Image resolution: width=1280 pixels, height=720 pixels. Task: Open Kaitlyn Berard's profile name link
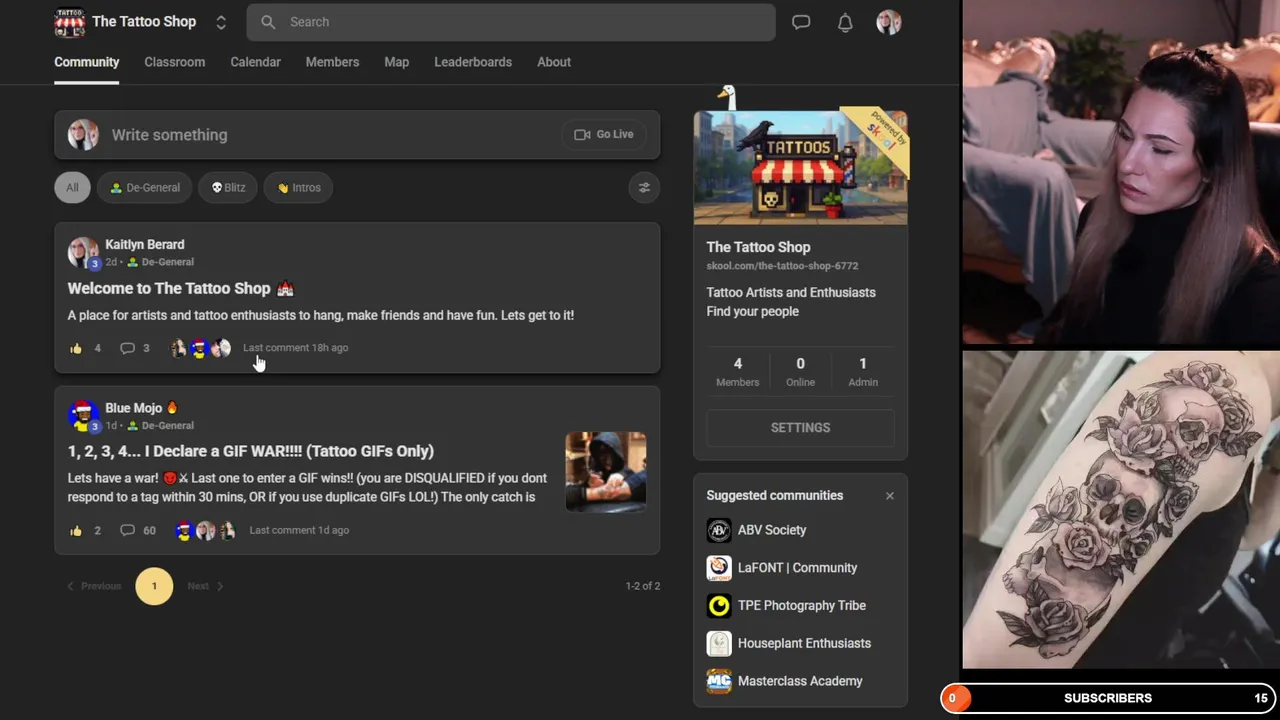(x=145, y=244)
